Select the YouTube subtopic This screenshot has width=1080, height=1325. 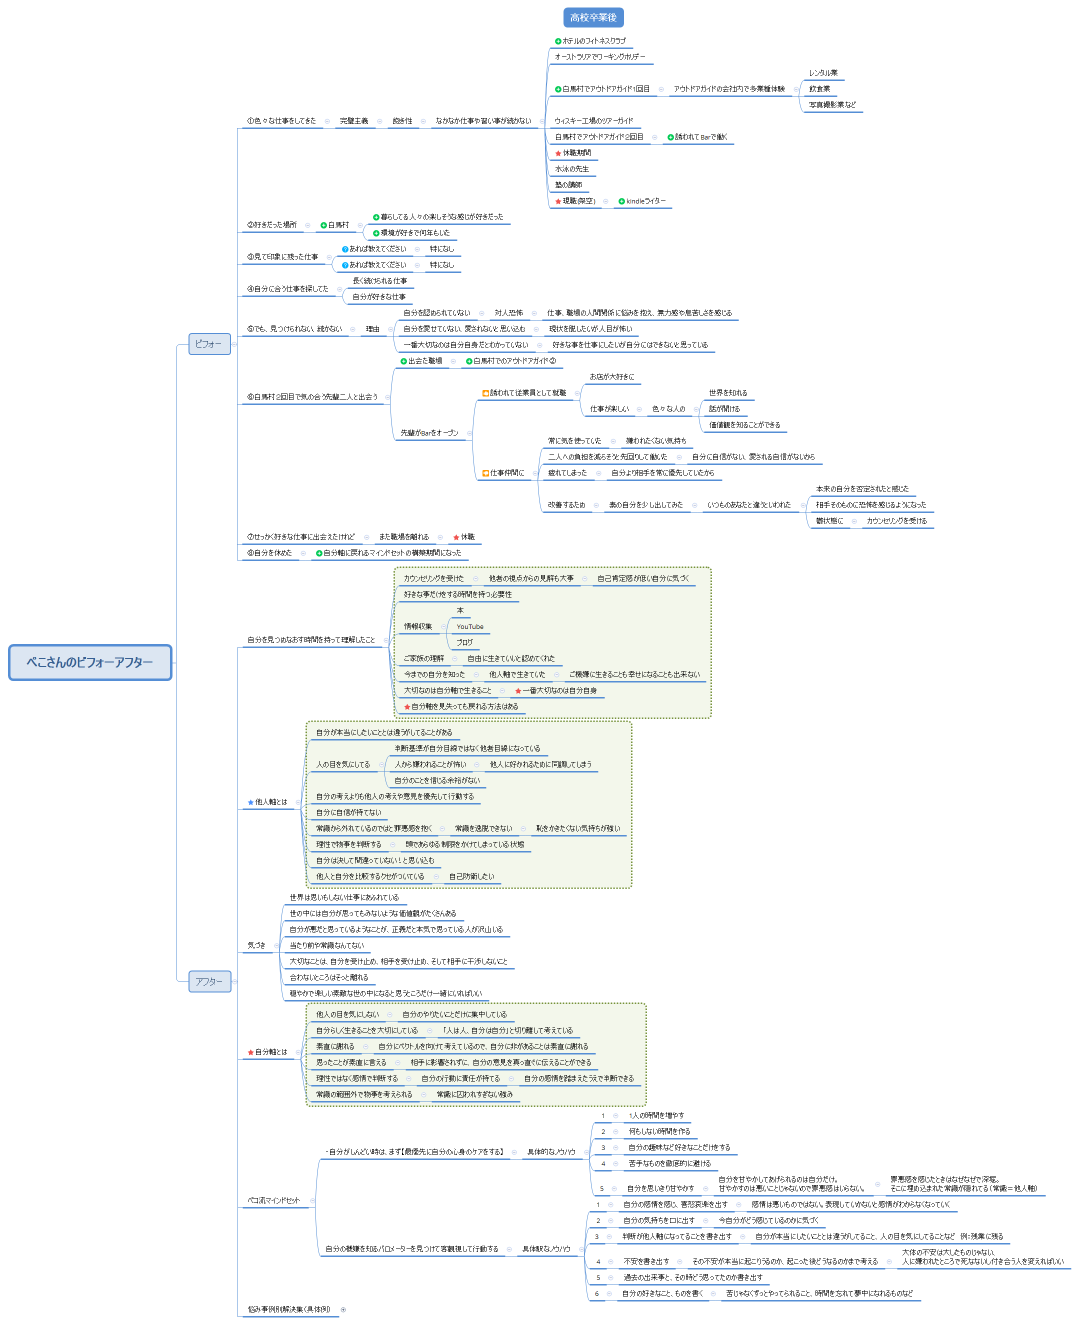pyautogui.click(x=469, y=627)
